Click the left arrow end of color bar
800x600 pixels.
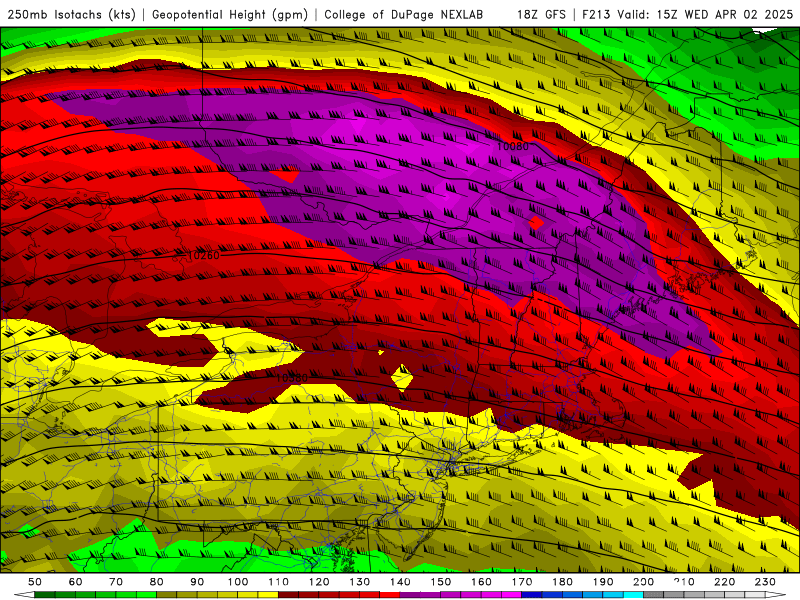pos(24,595)
